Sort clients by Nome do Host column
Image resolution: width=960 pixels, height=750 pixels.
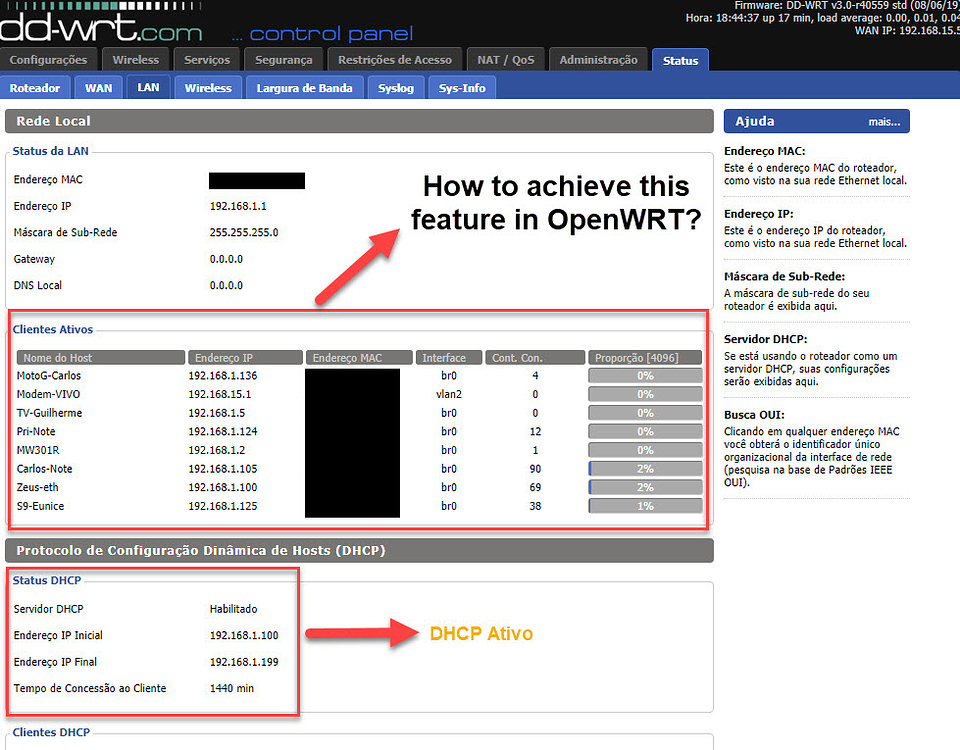pyautogui.click(x=100, y=357)
